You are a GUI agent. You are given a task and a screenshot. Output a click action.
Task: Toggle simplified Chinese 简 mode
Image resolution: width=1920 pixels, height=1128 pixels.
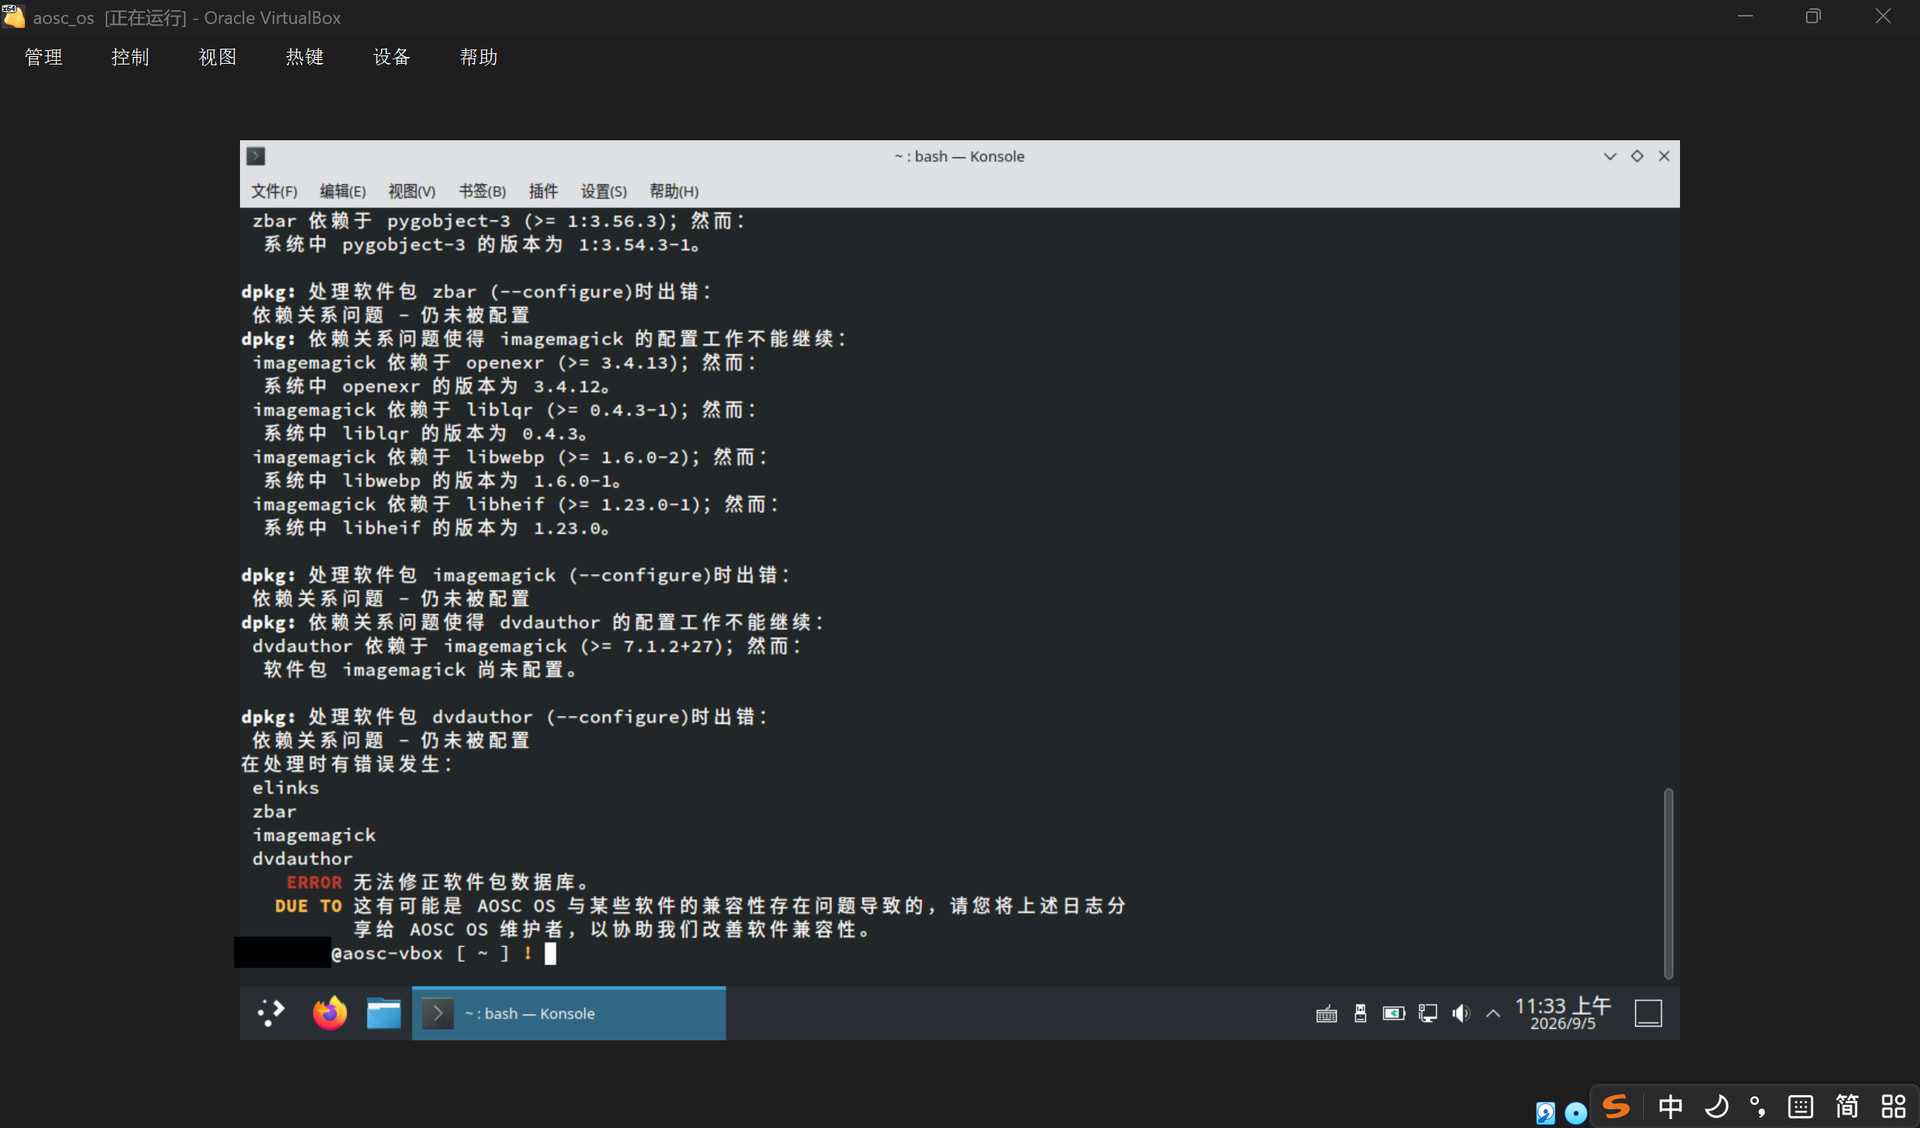pyautogui.click(x=1846, y=1106)
